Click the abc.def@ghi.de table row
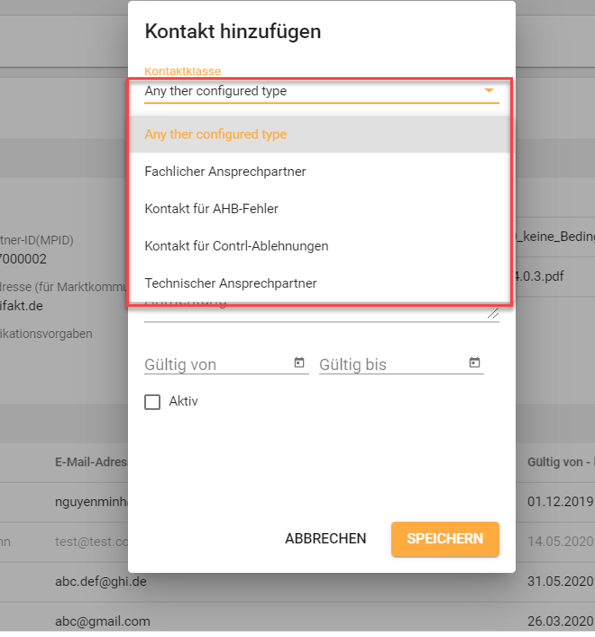 pos(297,582)
